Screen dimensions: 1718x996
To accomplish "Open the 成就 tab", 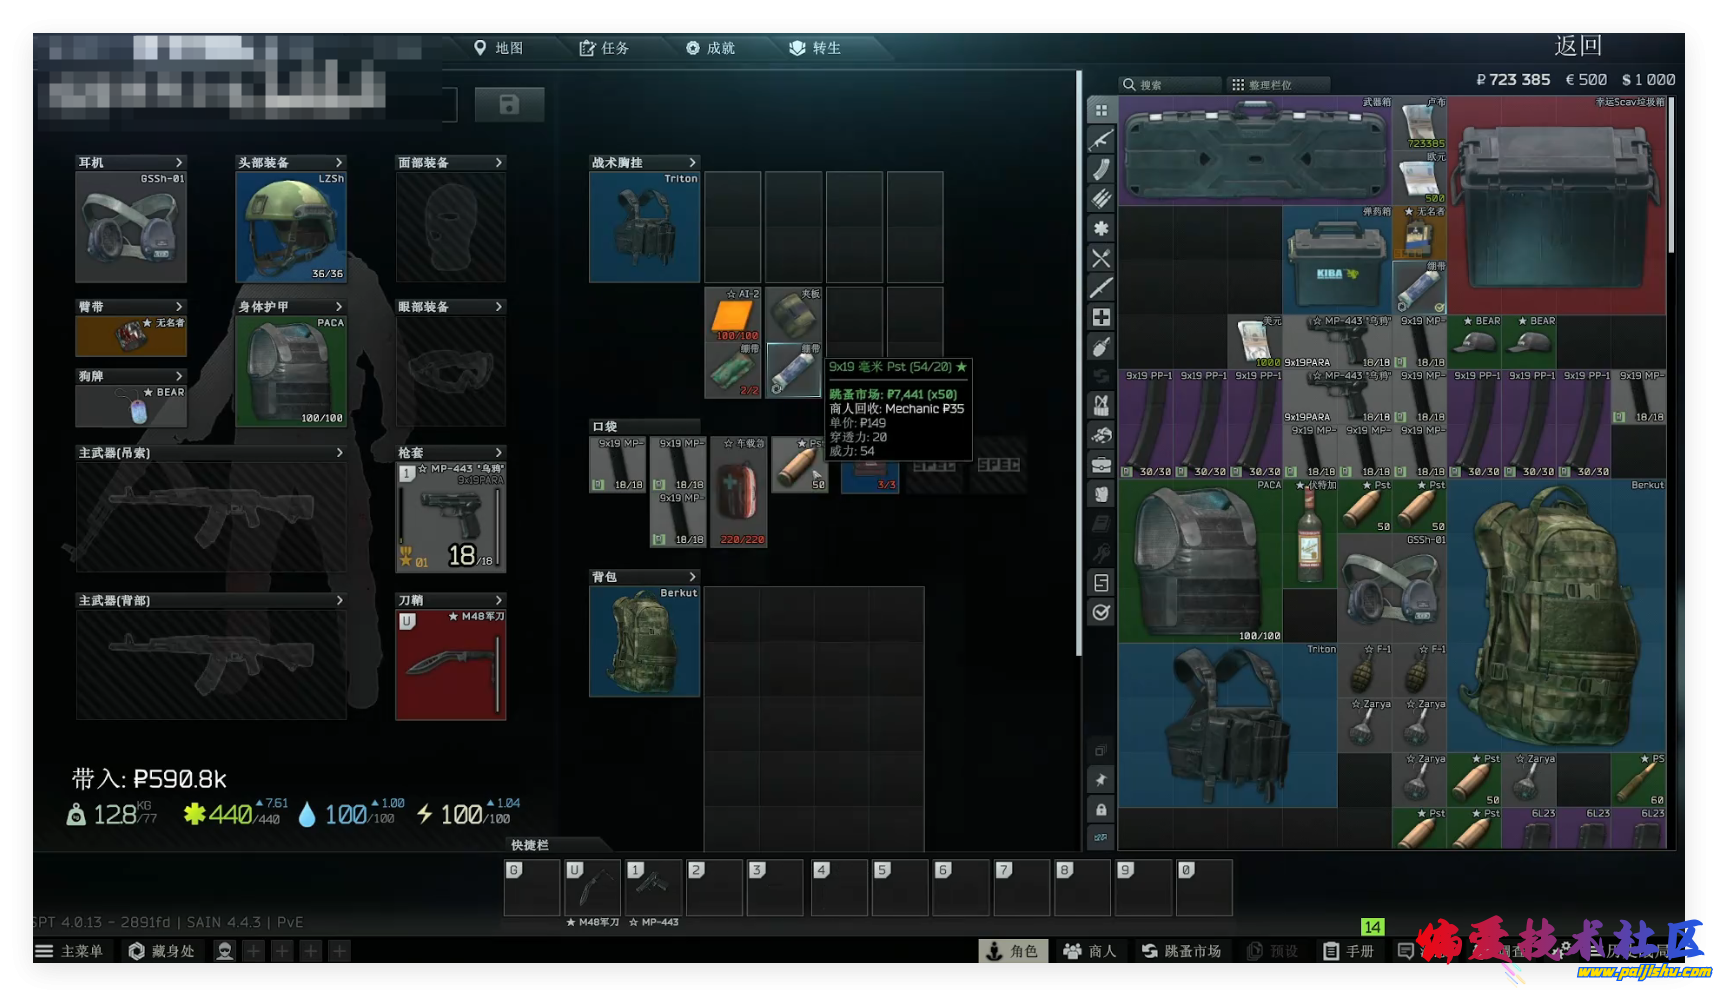I will [x=710, y=48].
